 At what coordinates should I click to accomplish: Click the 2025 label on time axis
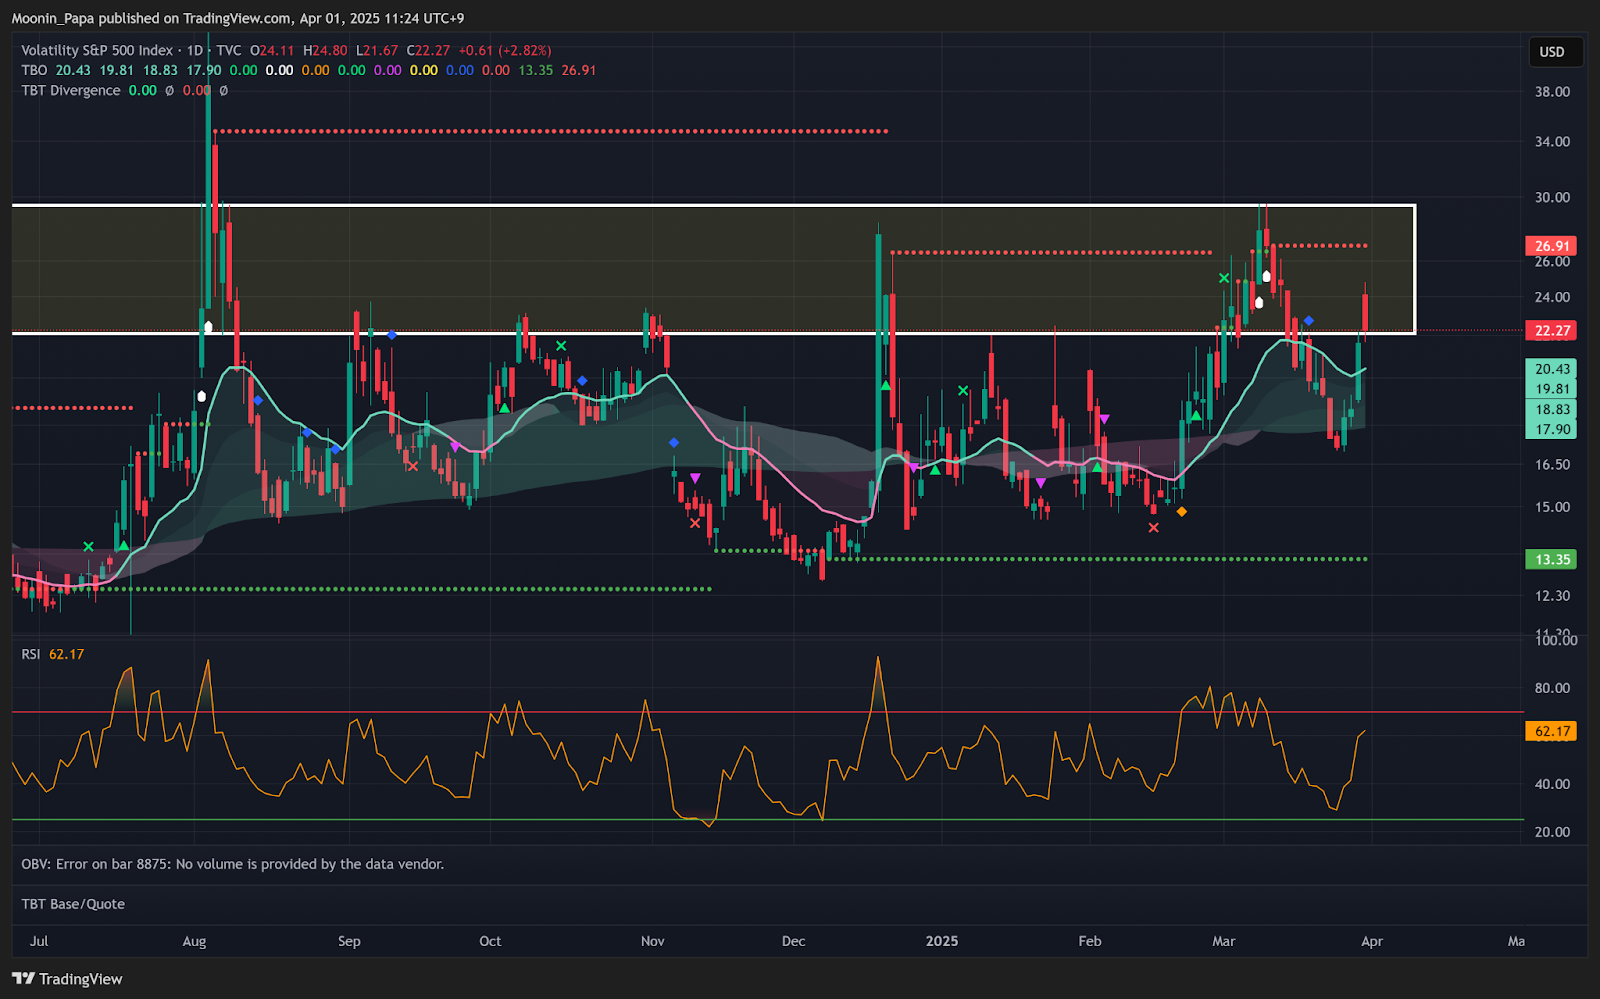[941, 941]
